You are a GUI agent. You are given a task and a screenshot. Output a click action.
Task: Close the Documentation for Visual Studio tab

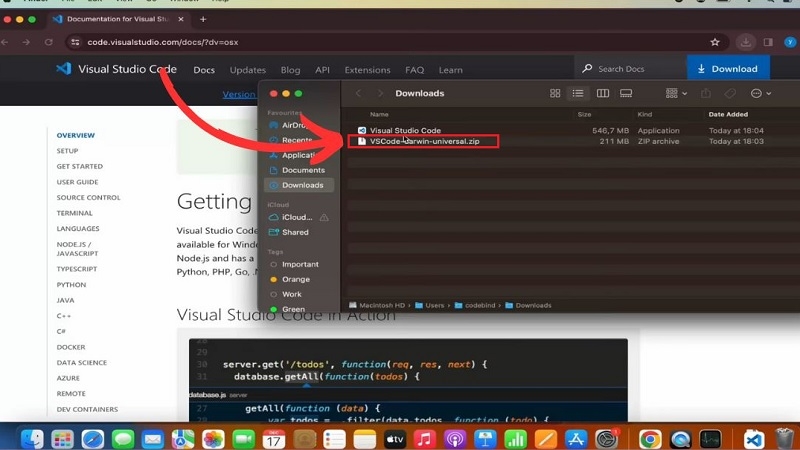click(x=181, y=19)
